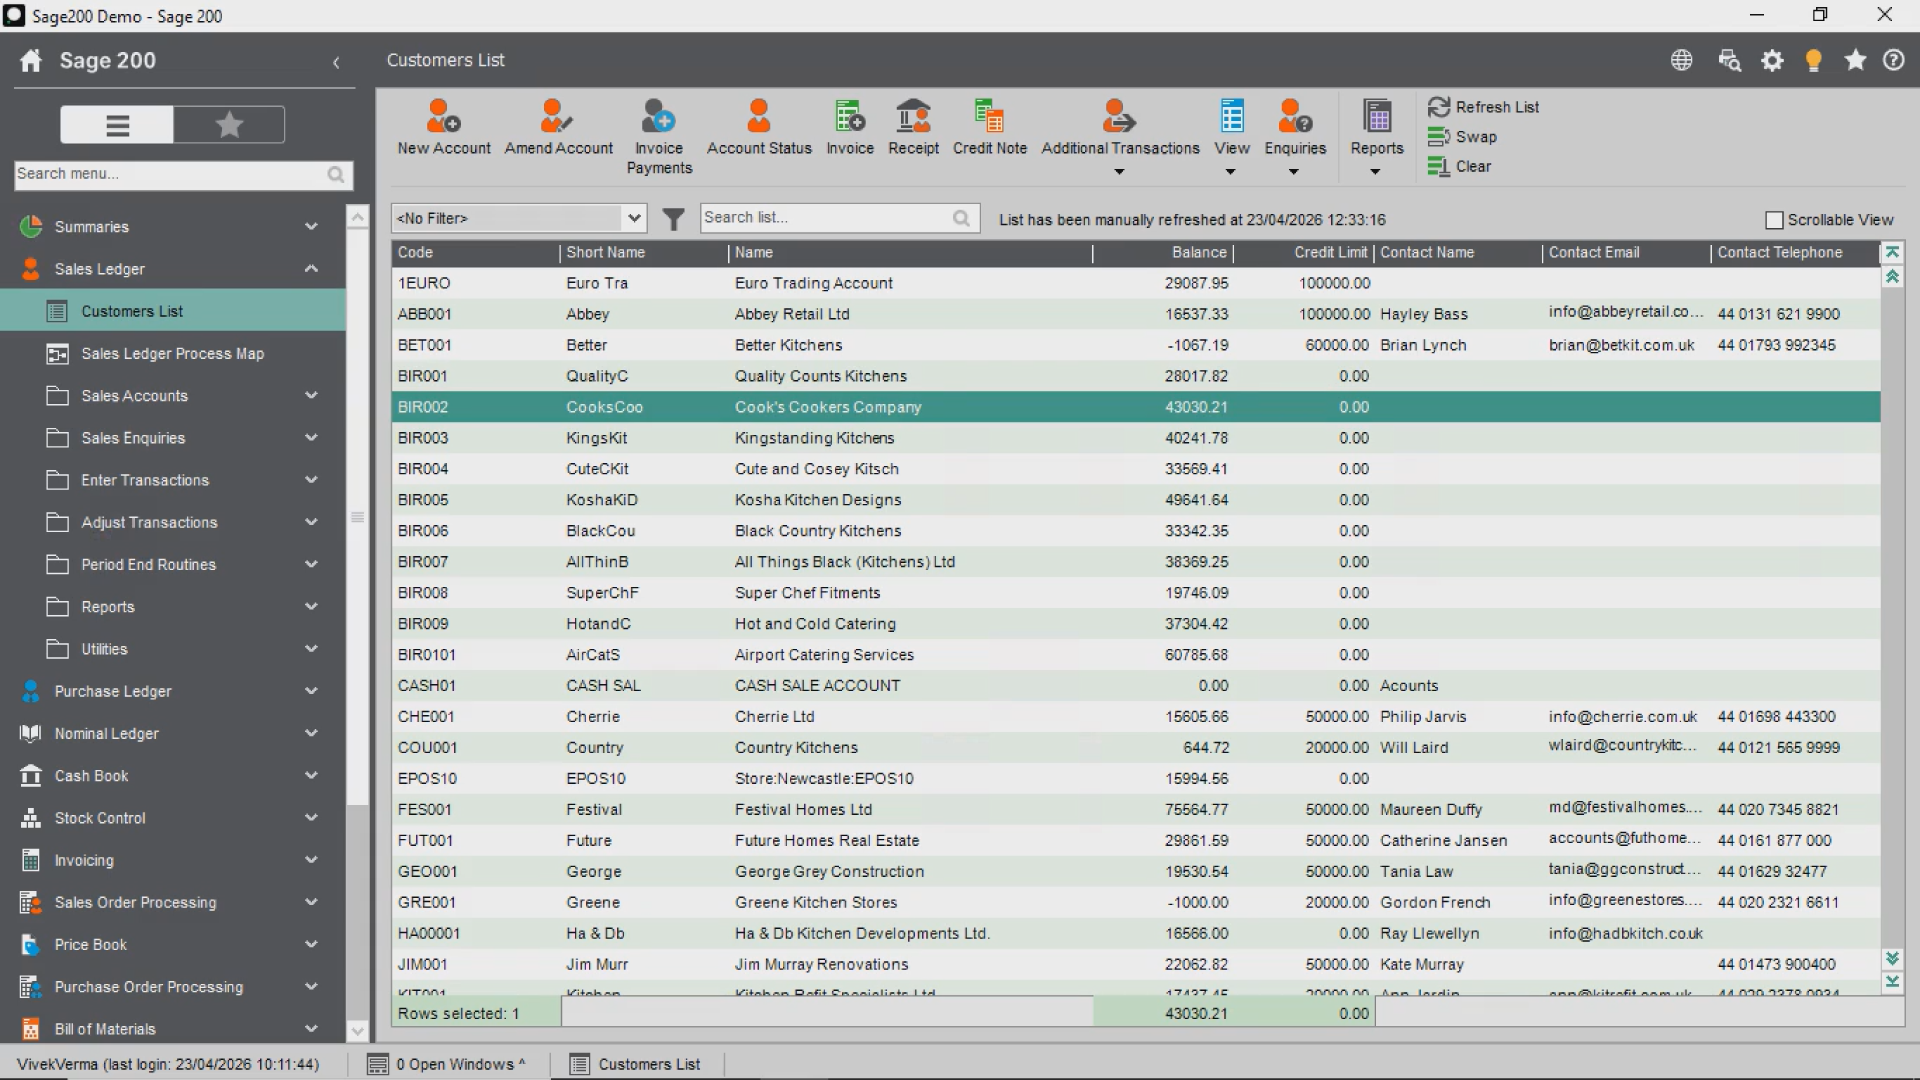The height and width of the screenshot is (1080, 1920).
Task: Enable the Scrollable View checkbox
Action: (x=1774, y=220)
